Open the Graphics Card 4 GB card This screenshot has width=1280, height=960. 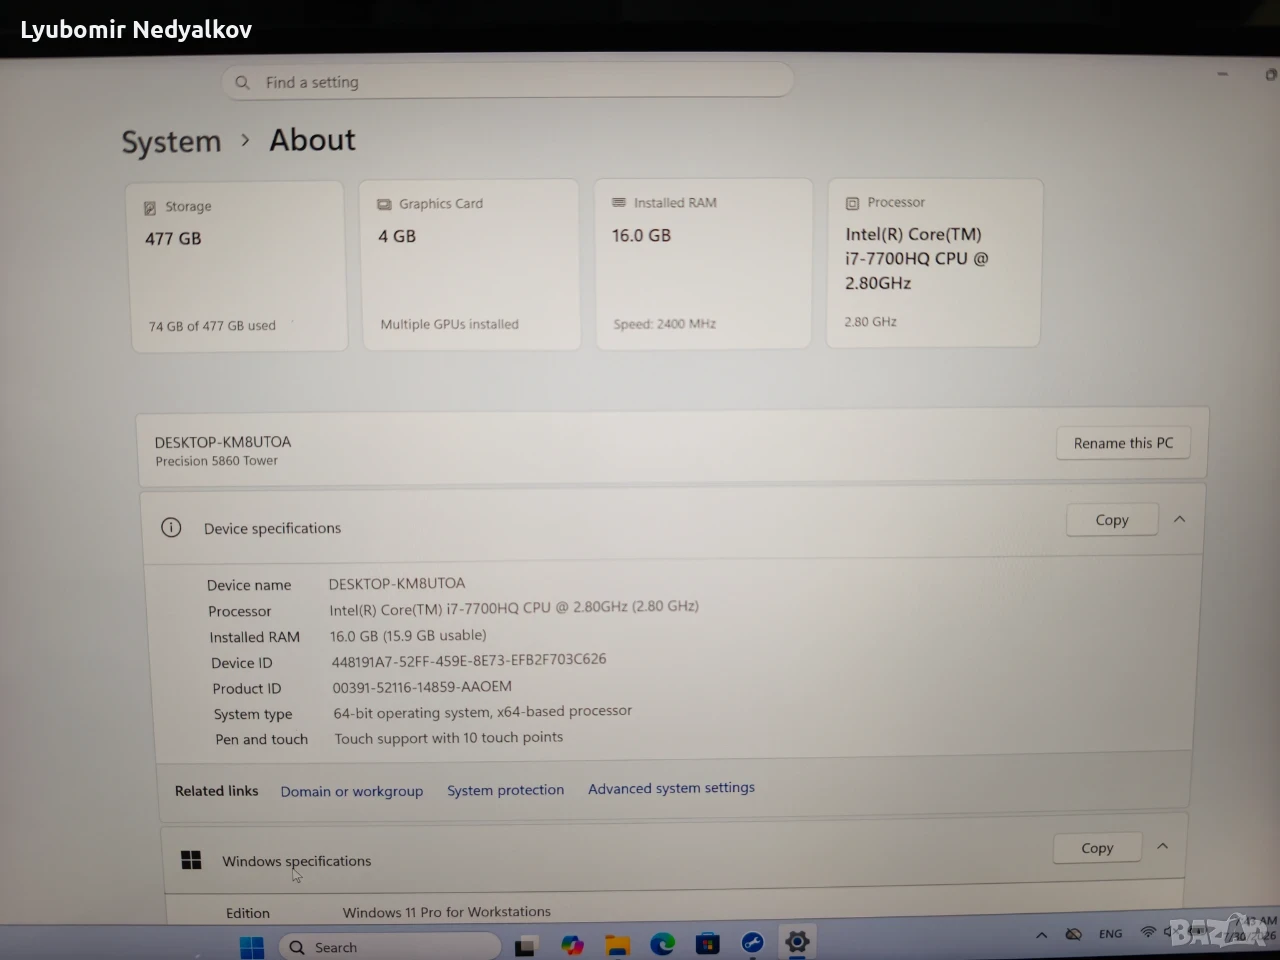(470, 264)
